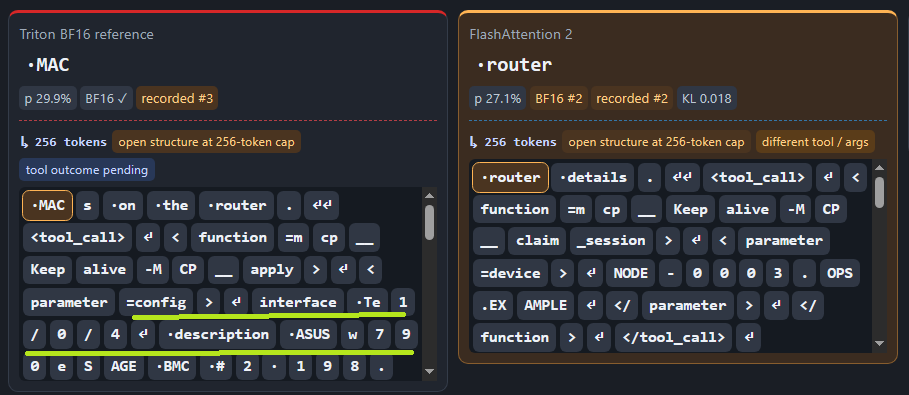Click scroll-down arrow in FlashAttention token list
Image resolution: width=909 pixels, height=395 pixels.
879,344
